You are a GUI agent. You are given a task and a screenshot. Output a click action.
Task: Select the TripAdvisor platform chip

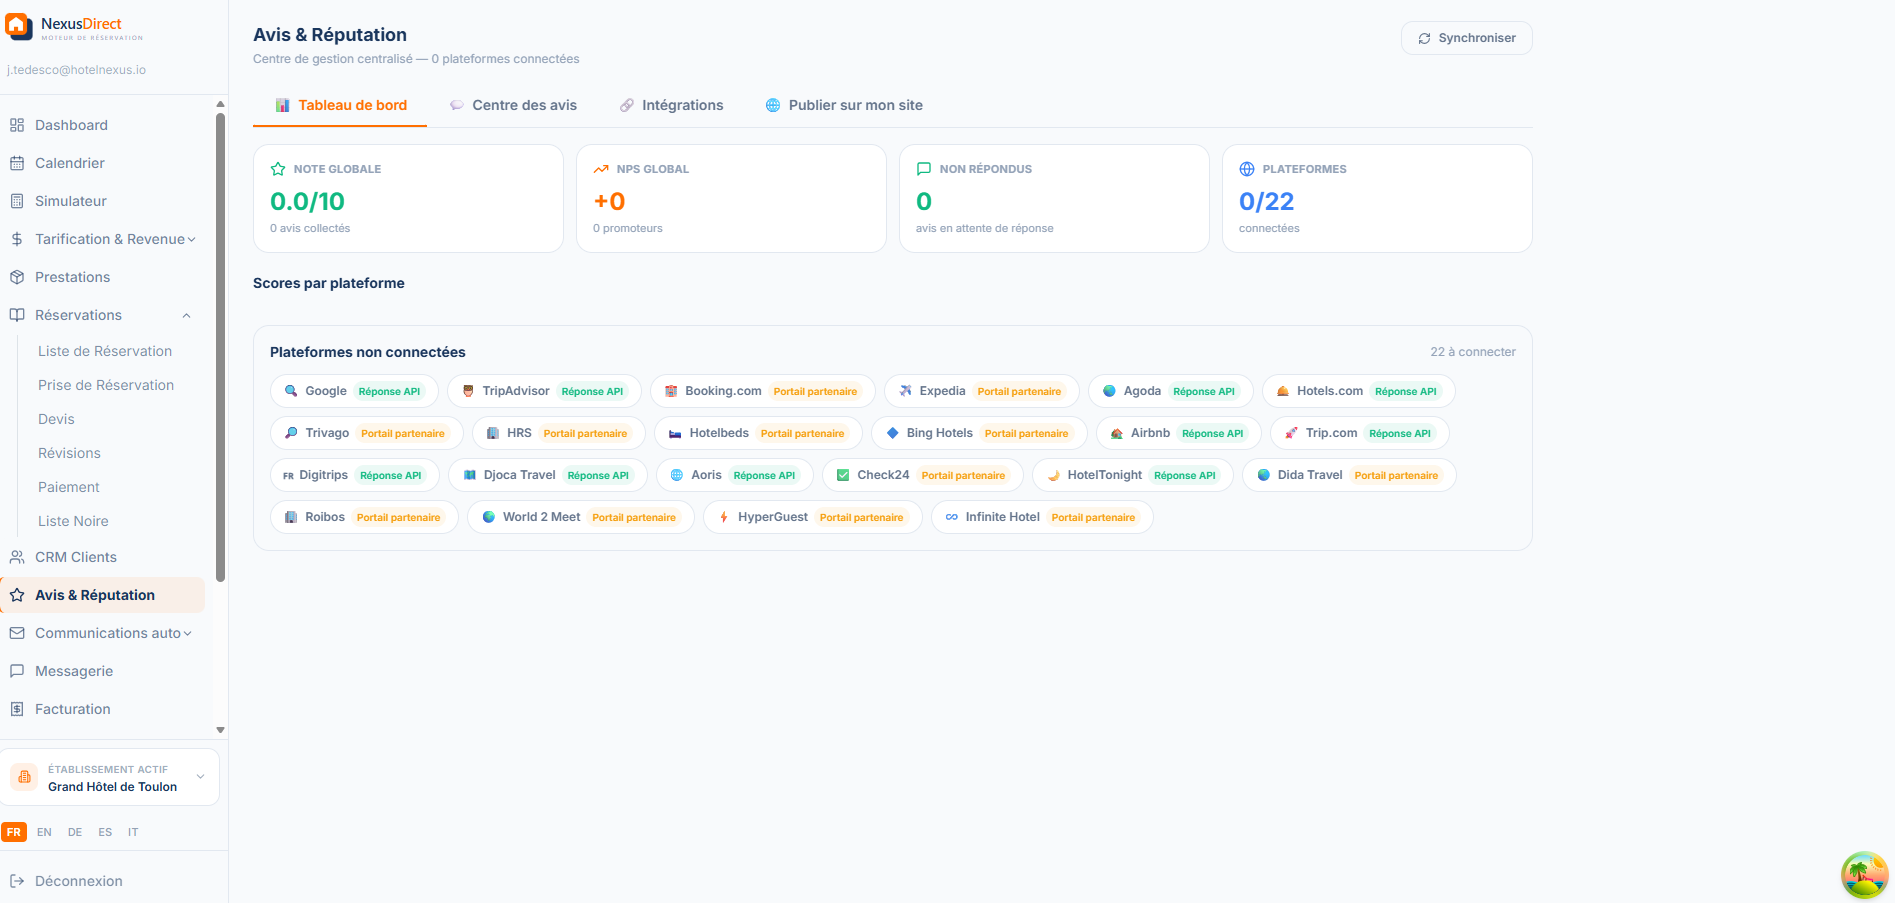544,391
